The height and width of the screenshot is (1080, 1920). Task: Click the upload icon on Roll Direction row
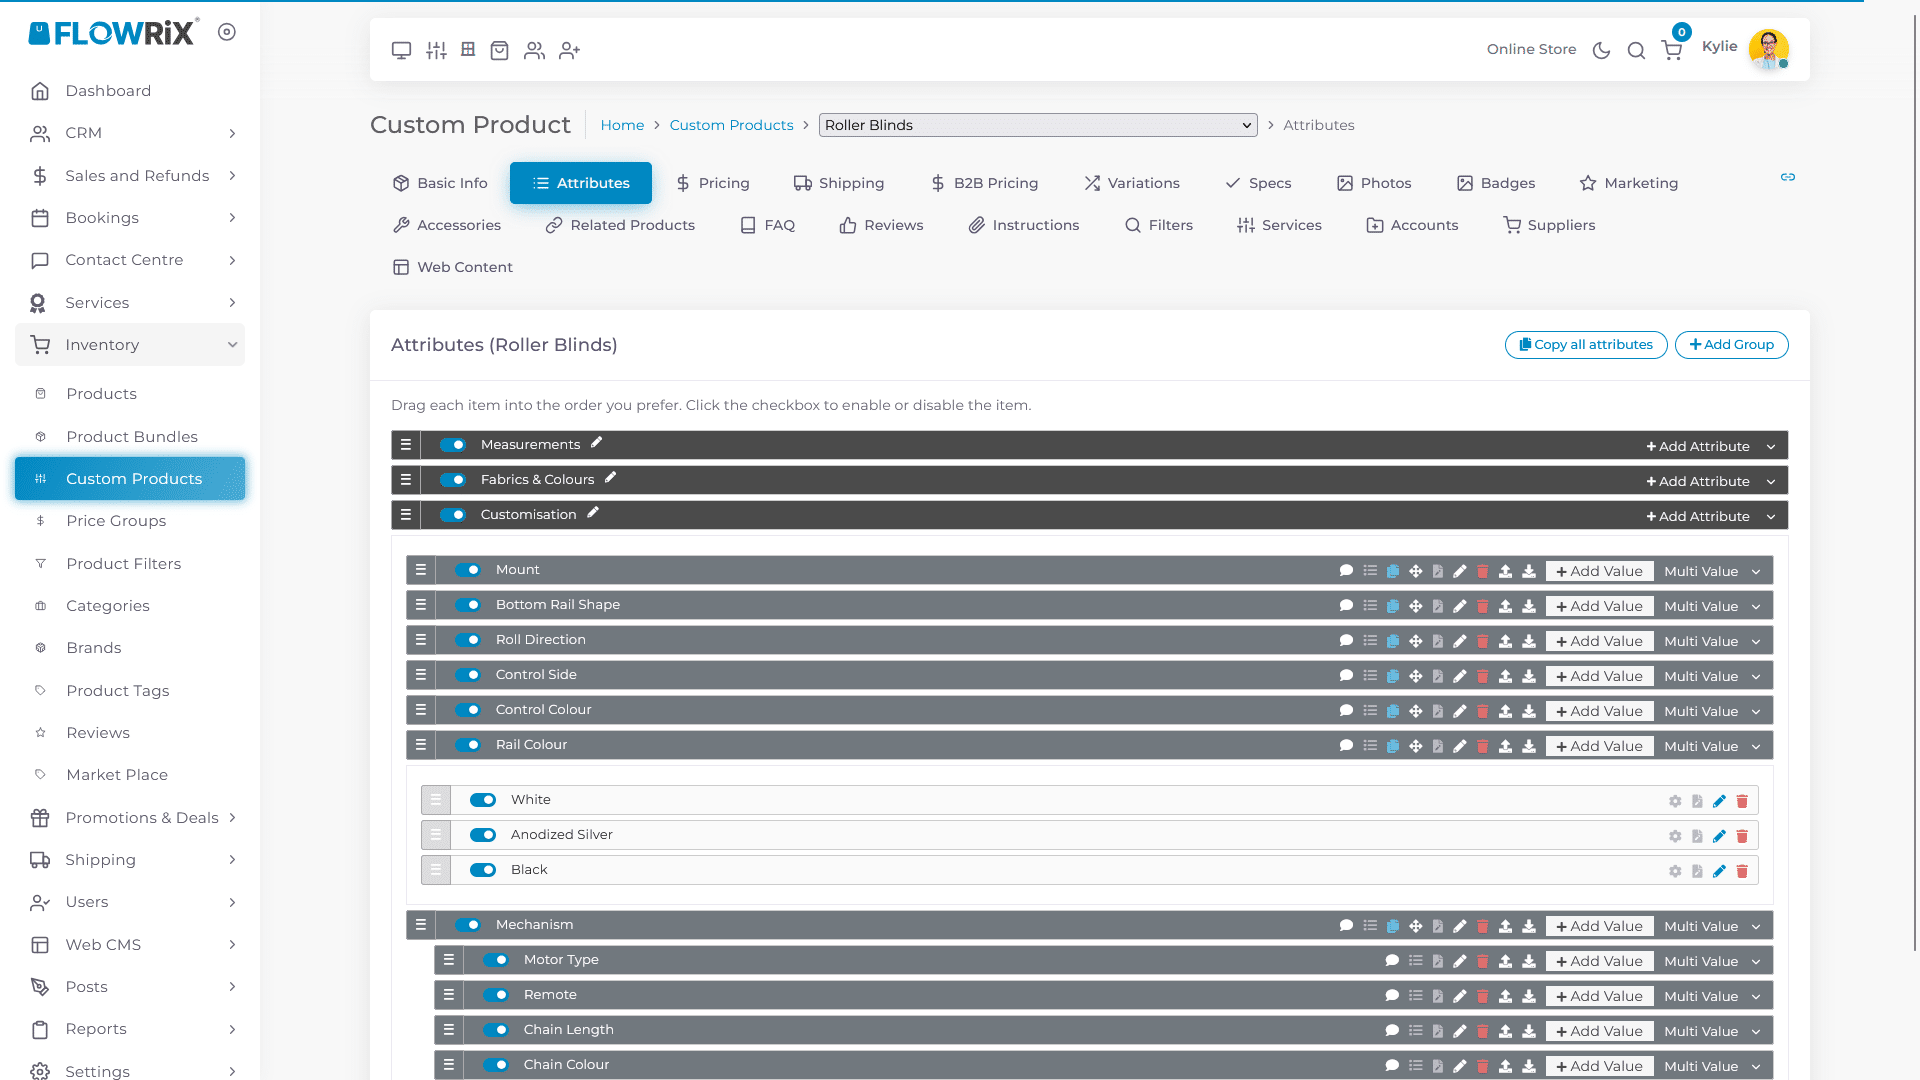click(1505, 641)
